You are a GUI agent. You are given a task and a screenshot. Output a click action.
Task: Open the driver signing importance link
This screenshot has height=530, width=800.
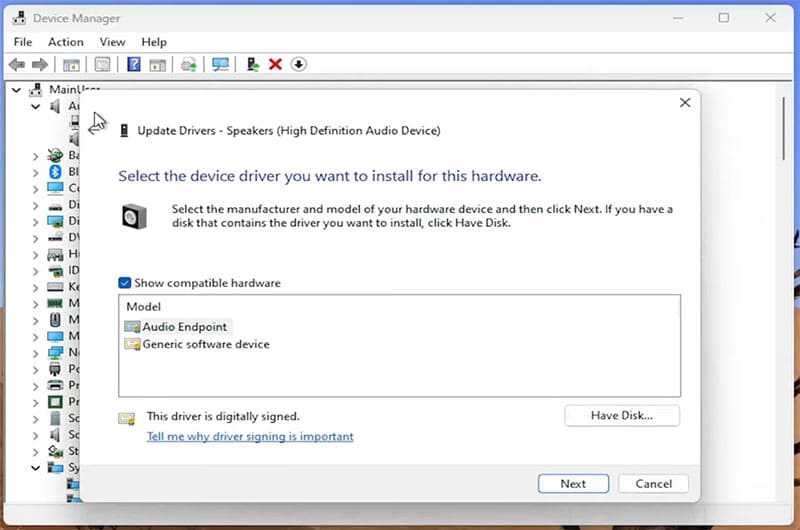click(250, 436)
